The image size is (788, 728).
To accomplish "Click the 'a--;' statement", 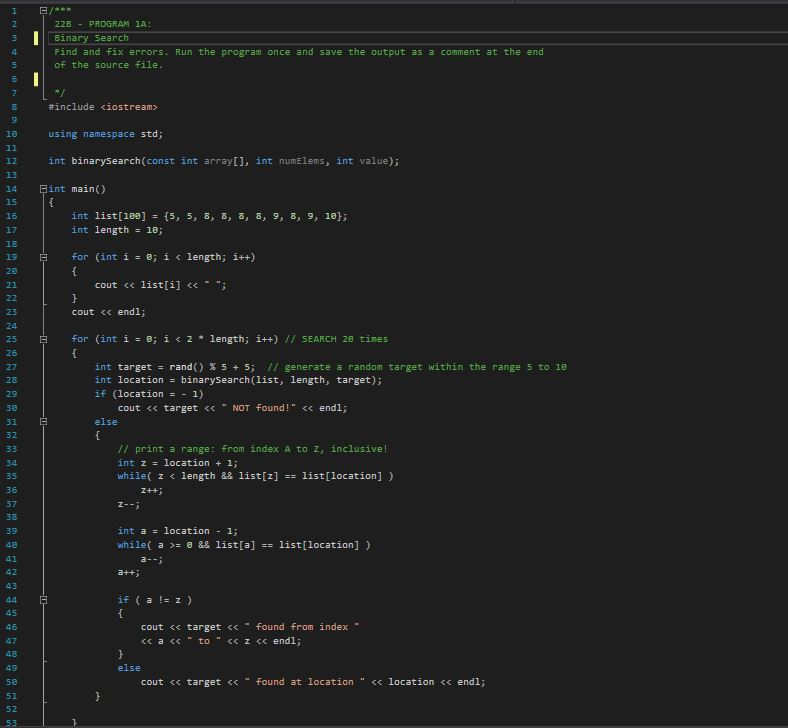I will [x=152, y=559].
